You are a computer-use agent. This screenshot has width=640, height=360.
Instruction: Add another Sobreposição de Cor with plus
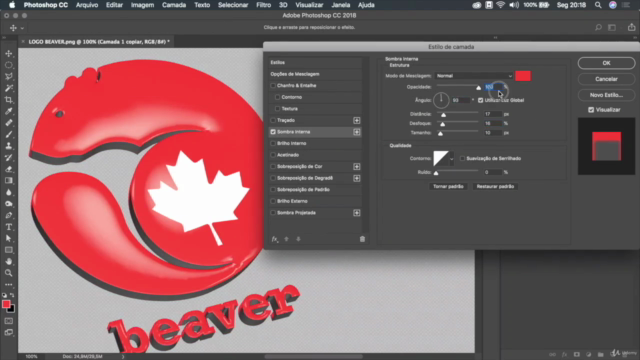point(357,167)
